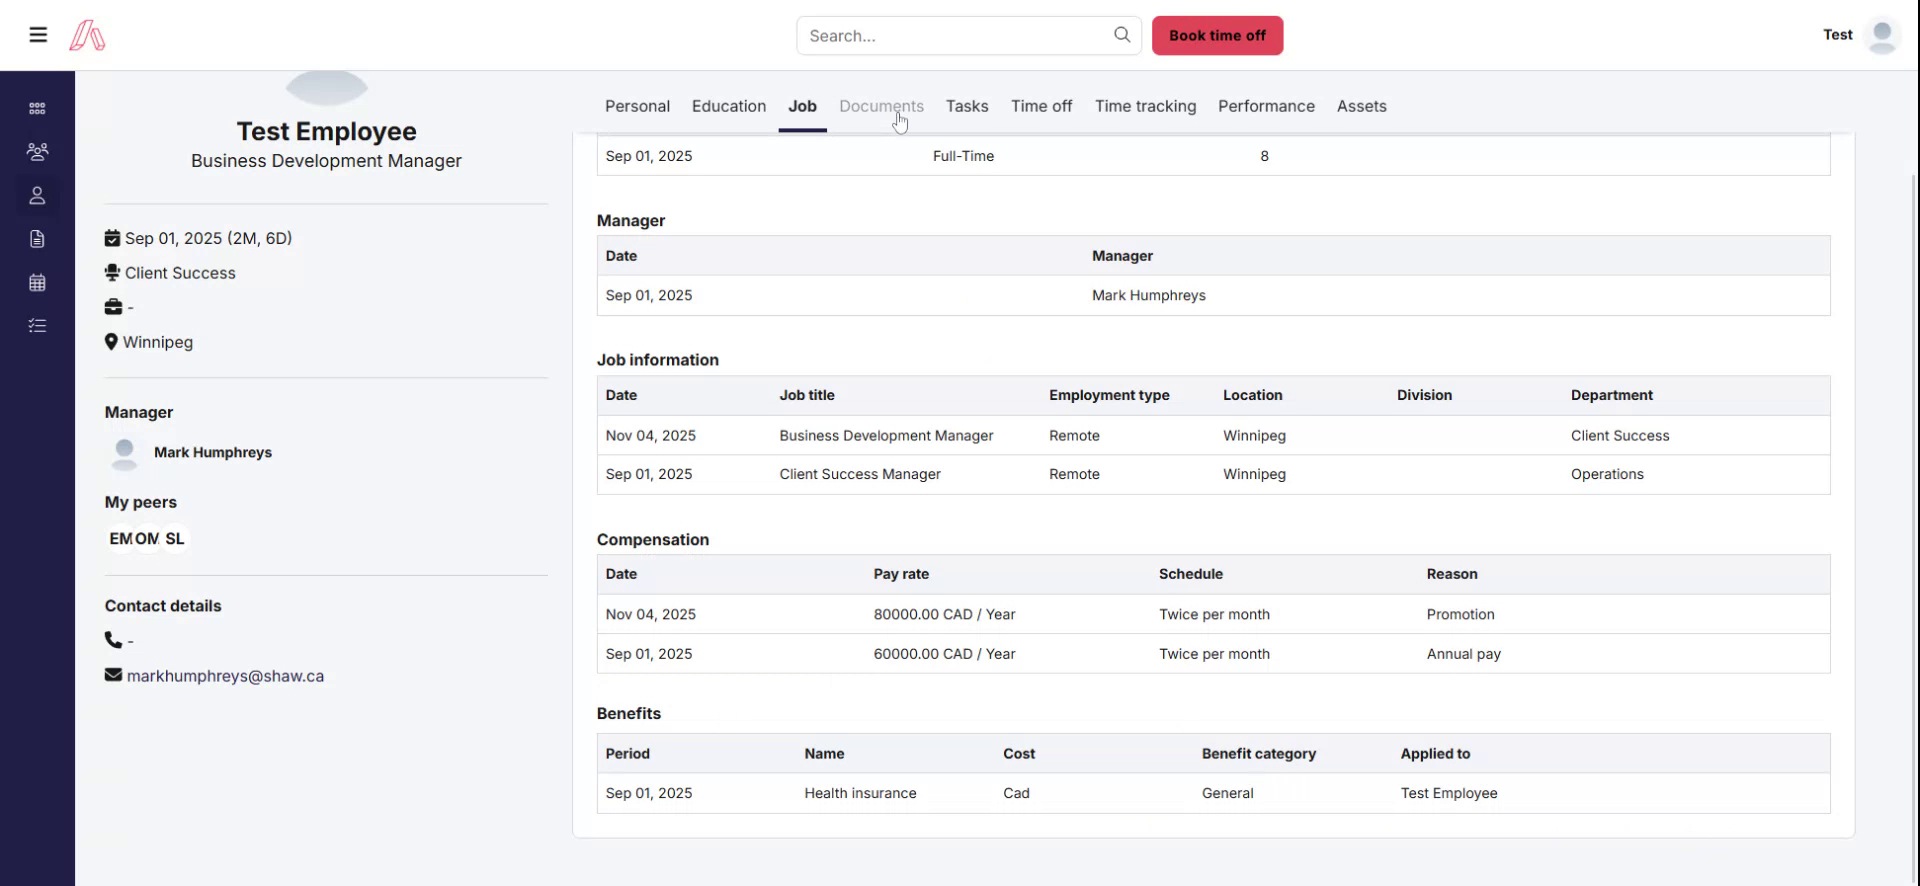1920x886 pixels.
Task: Click the EM peer badge
Action: coord(120,539)
